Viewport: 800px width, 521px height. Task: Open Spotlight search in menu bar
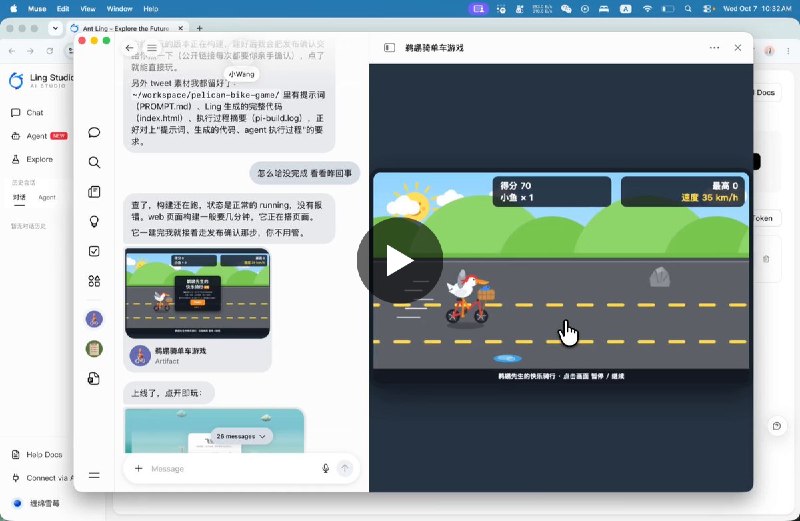pos(688,9)
